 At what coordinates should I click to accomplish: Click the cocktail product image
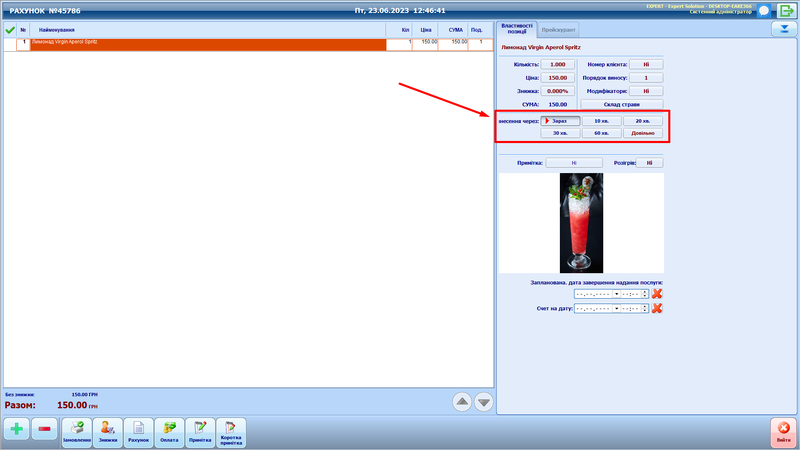click(x=581, y=222)
